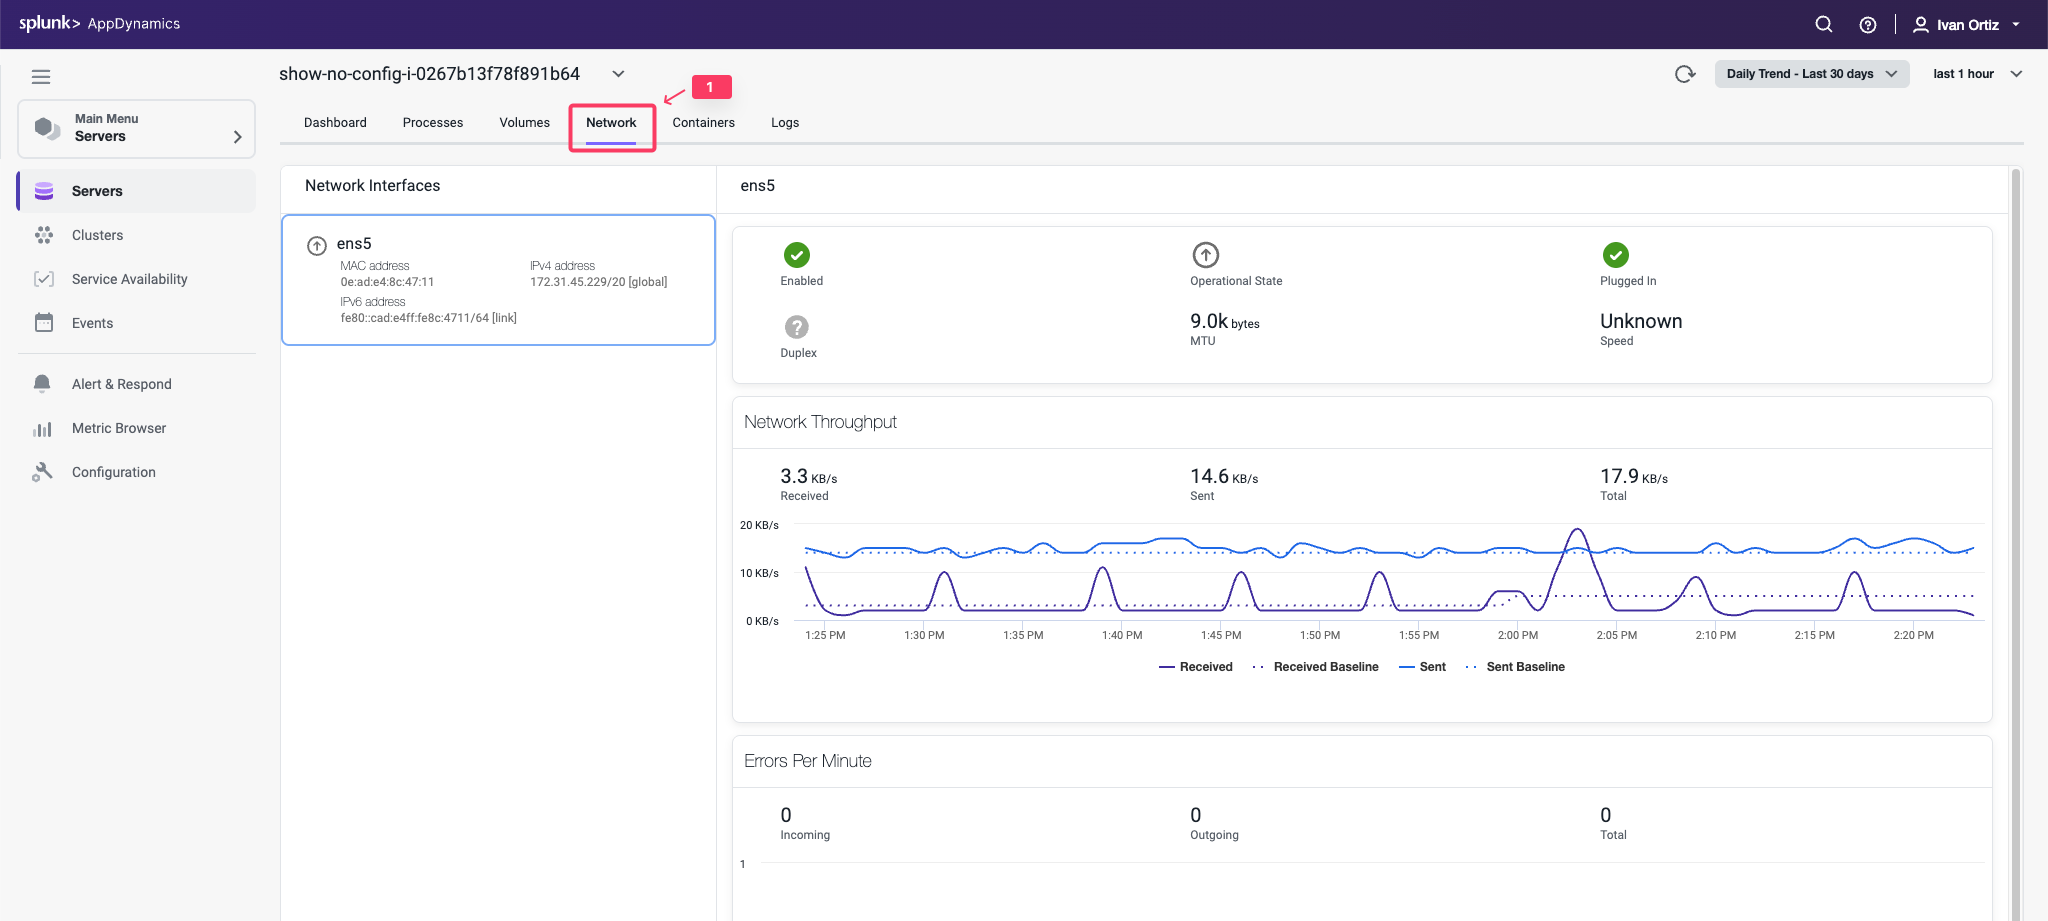The width and height of the screenshot is (2048, 921).
Task: Open the help icon in the header
Action: click(1867, 24)
